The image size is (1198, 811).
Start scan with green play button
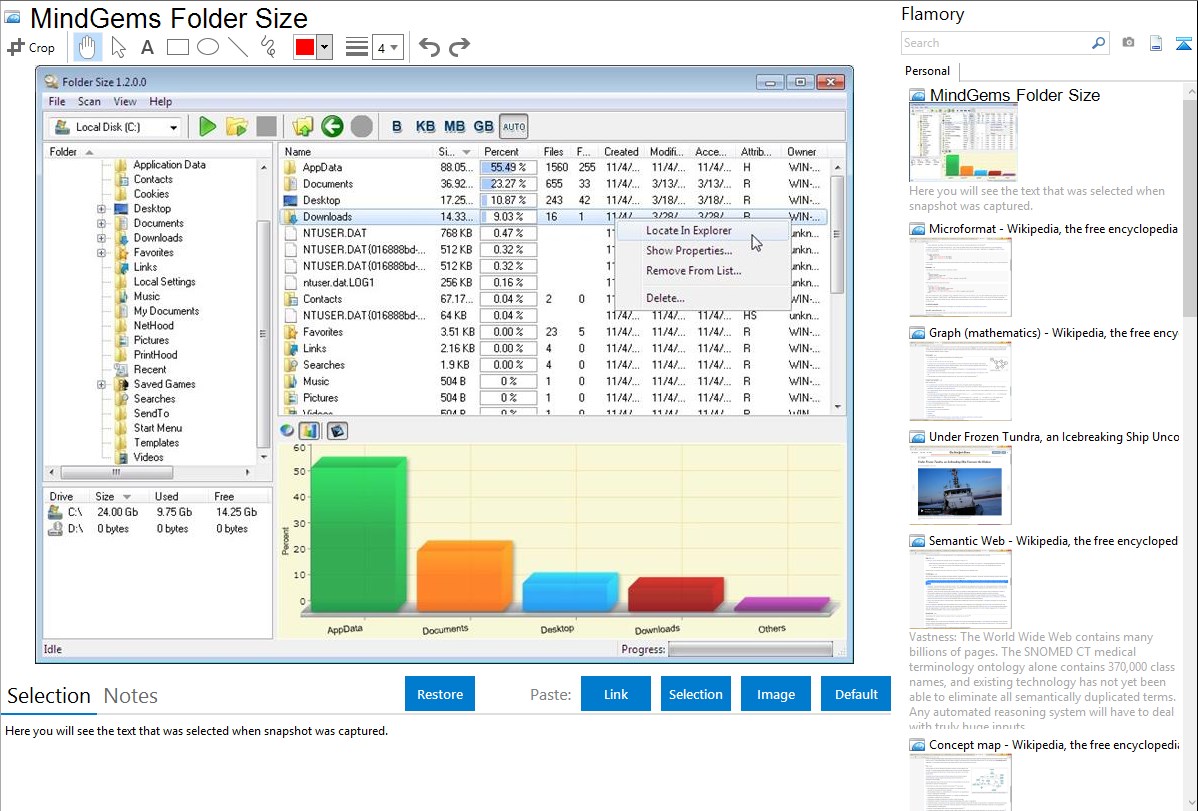pyautogui.click(x=207, y=127)
